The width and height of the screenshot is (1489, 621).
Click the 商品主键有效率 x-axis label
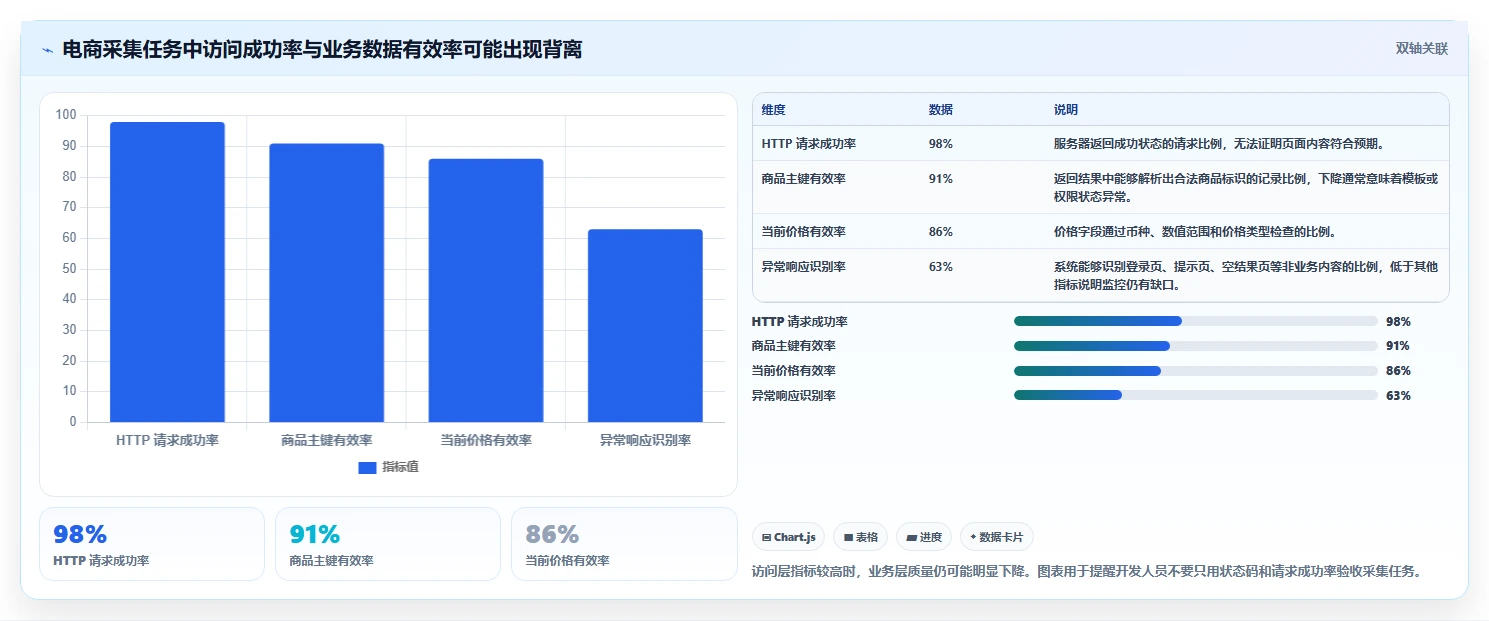pos(327,440)
